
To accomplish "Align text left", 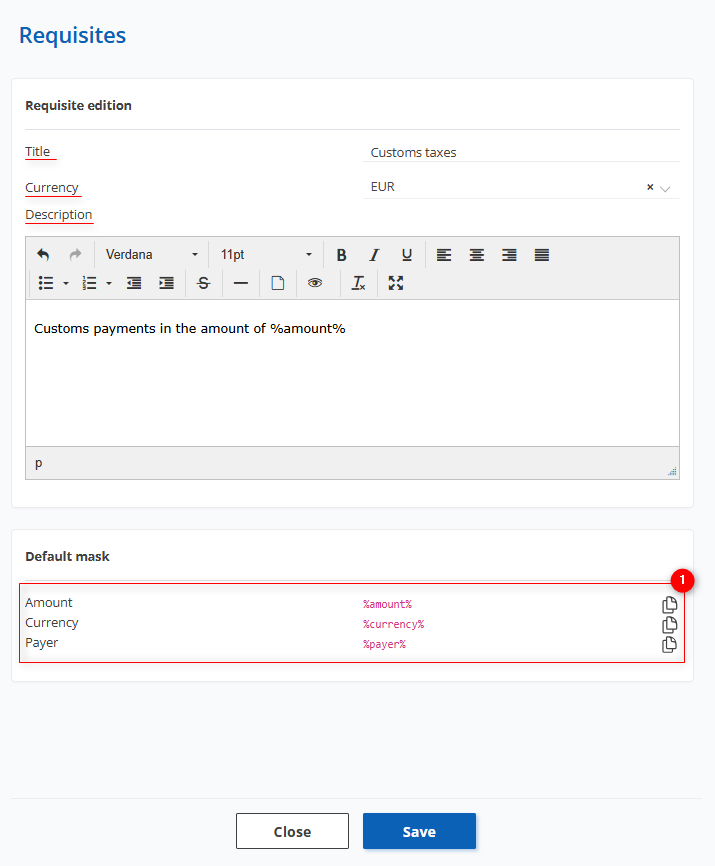I will pos(444,255).
